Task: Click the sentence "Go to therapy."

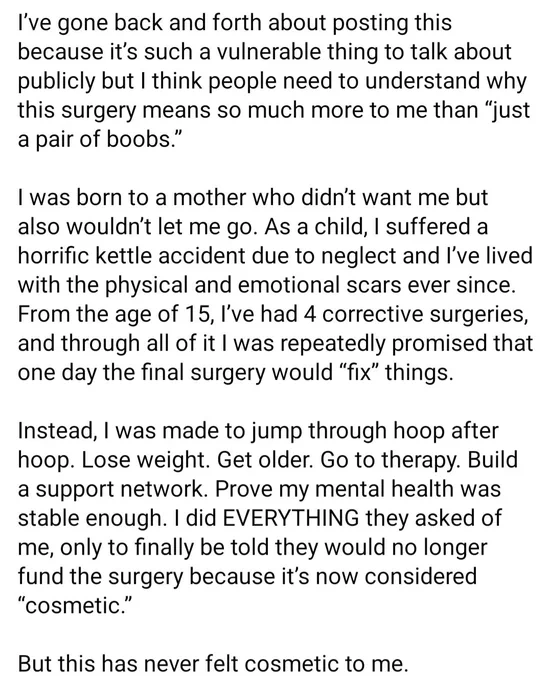Action: pos(391,460)
